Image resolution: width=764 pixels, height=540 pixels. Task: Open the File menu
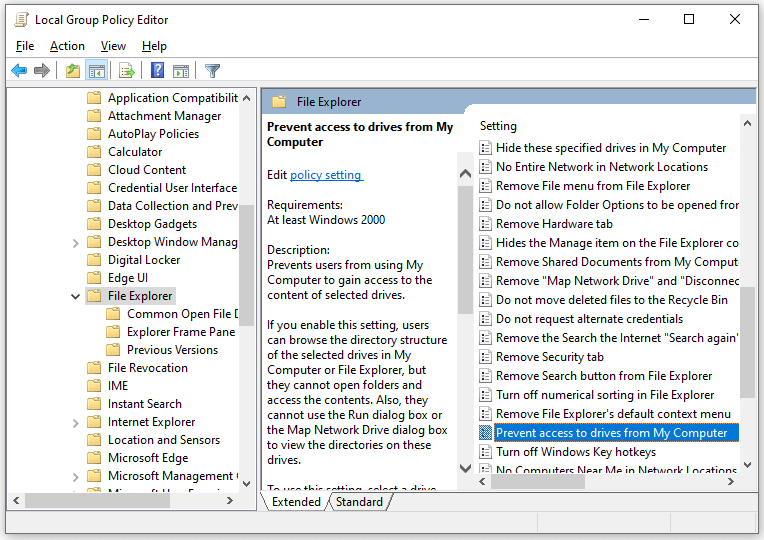click(25, 46)
